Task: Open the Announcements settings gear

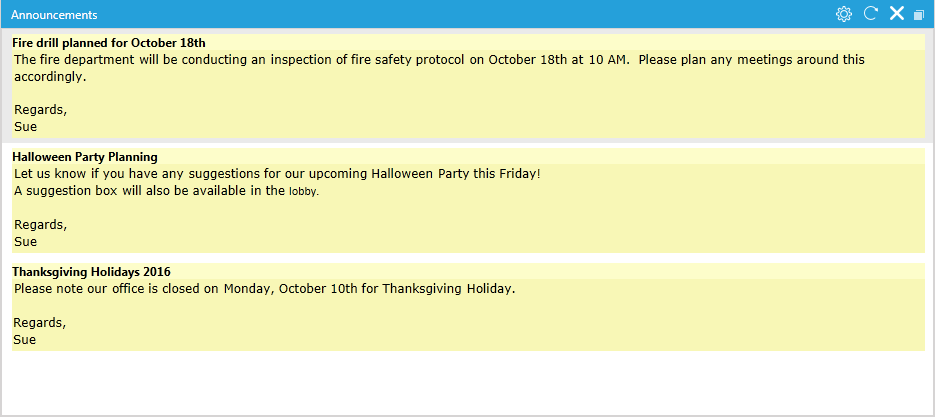Action: tap(843, 14)
